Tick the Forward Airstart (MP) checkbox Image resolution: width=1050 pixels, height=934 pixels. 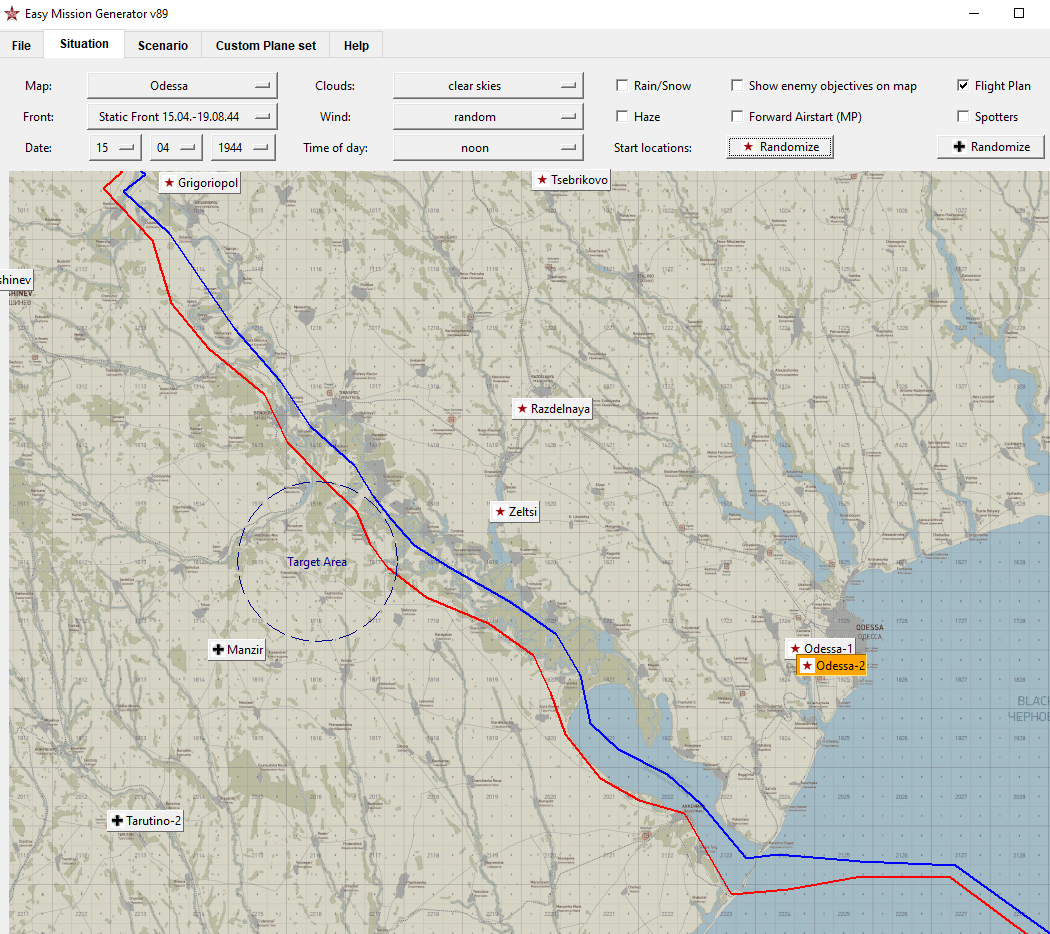click(737, 116)
